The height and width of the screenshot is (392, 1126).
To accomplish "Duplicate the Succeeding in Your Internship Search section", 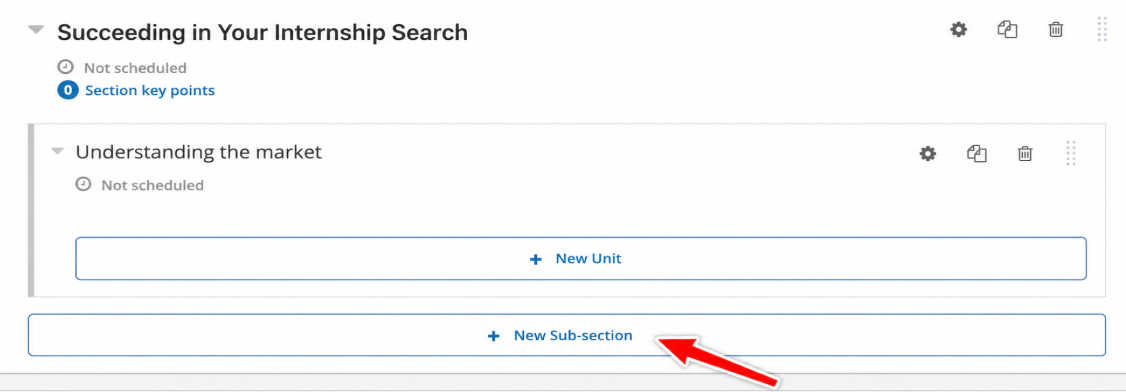I will click(x=1008, y=30).
